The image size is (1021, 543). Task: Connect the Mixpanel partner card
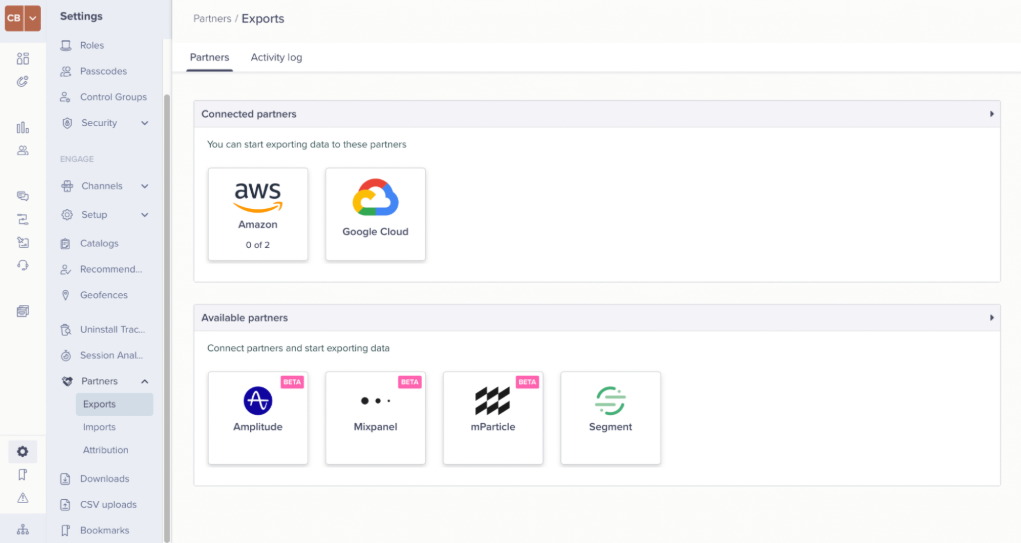[x=376, y=418]
